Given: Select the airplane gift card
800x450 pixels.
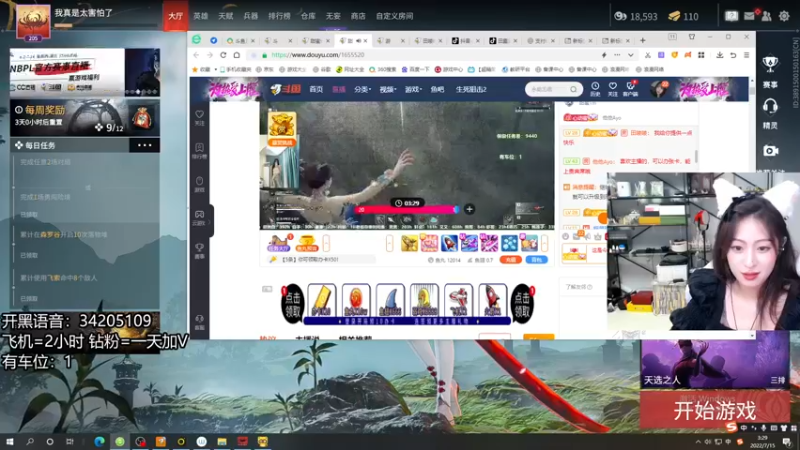Looking at the screenshot, I should point(458,300).
